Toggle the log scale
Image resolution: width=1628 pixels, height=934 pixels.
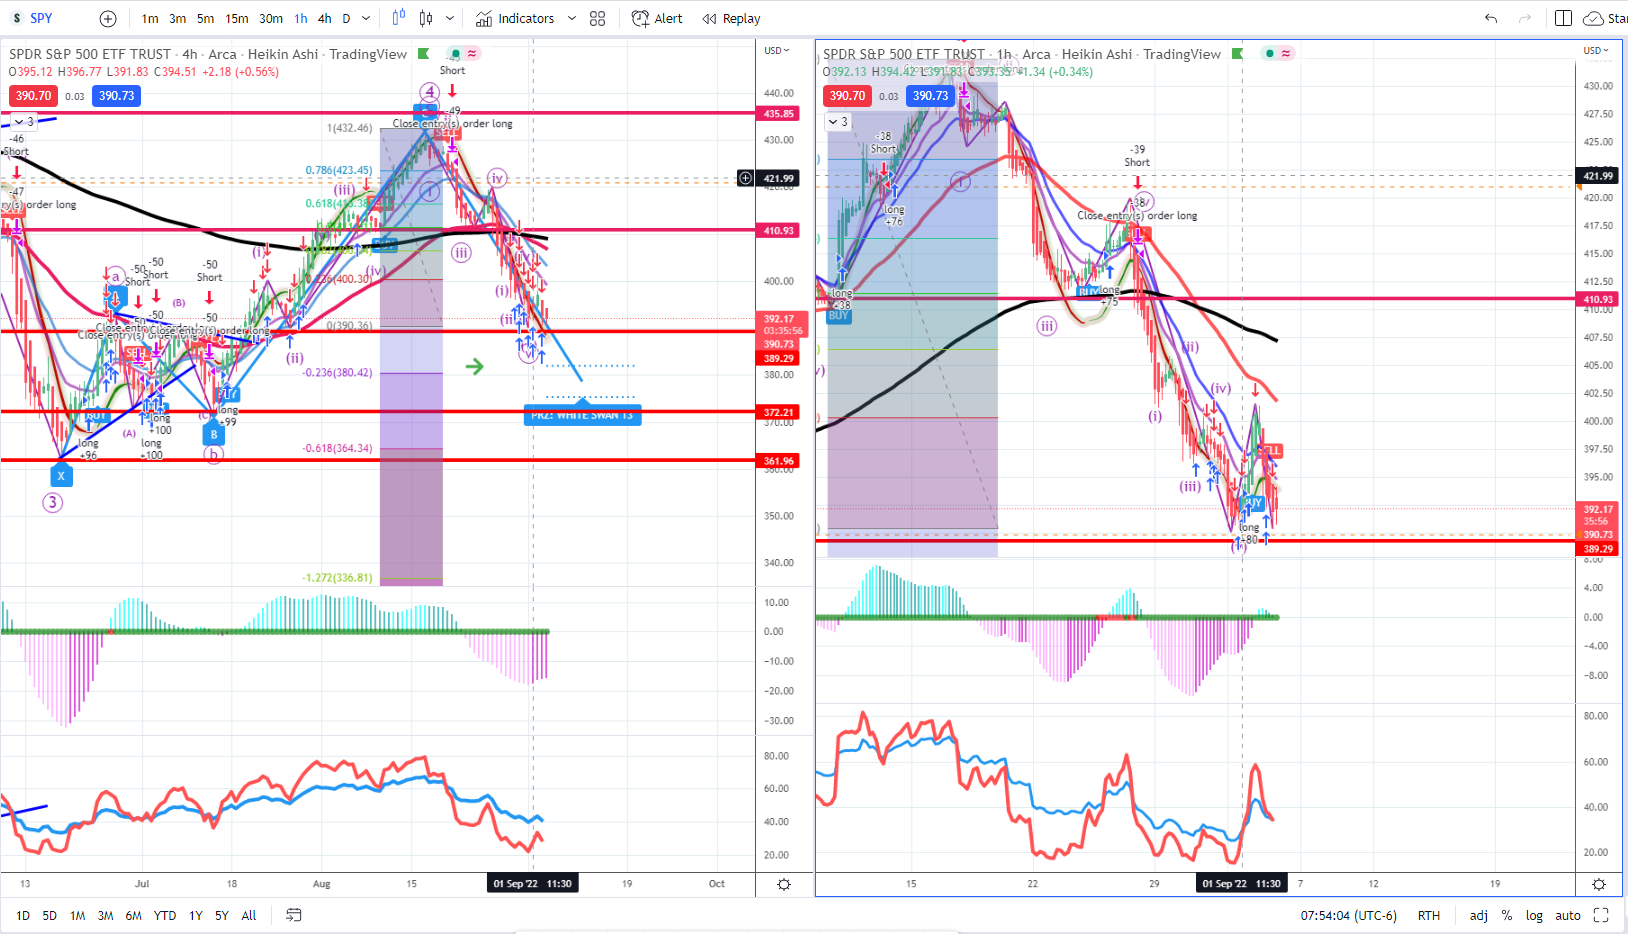coord(1534,915)
